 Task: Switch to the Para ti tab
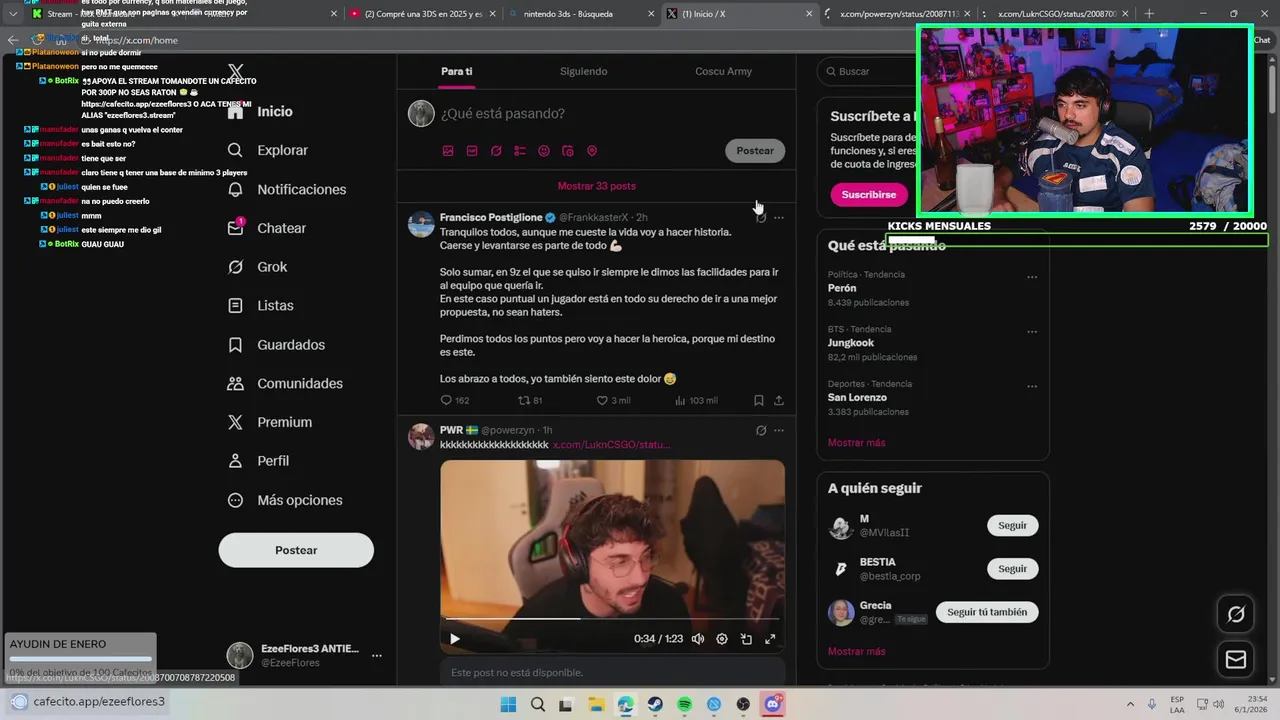pos(457,72)
